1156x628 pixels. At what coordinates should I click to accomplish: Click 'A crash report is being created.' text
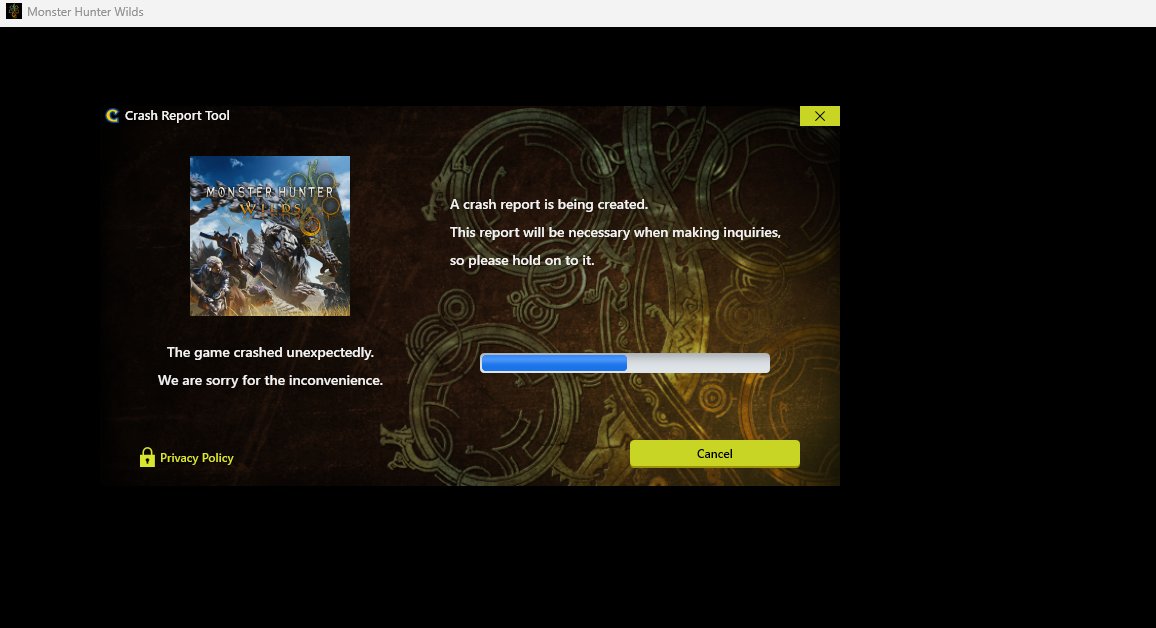(549, 204)
